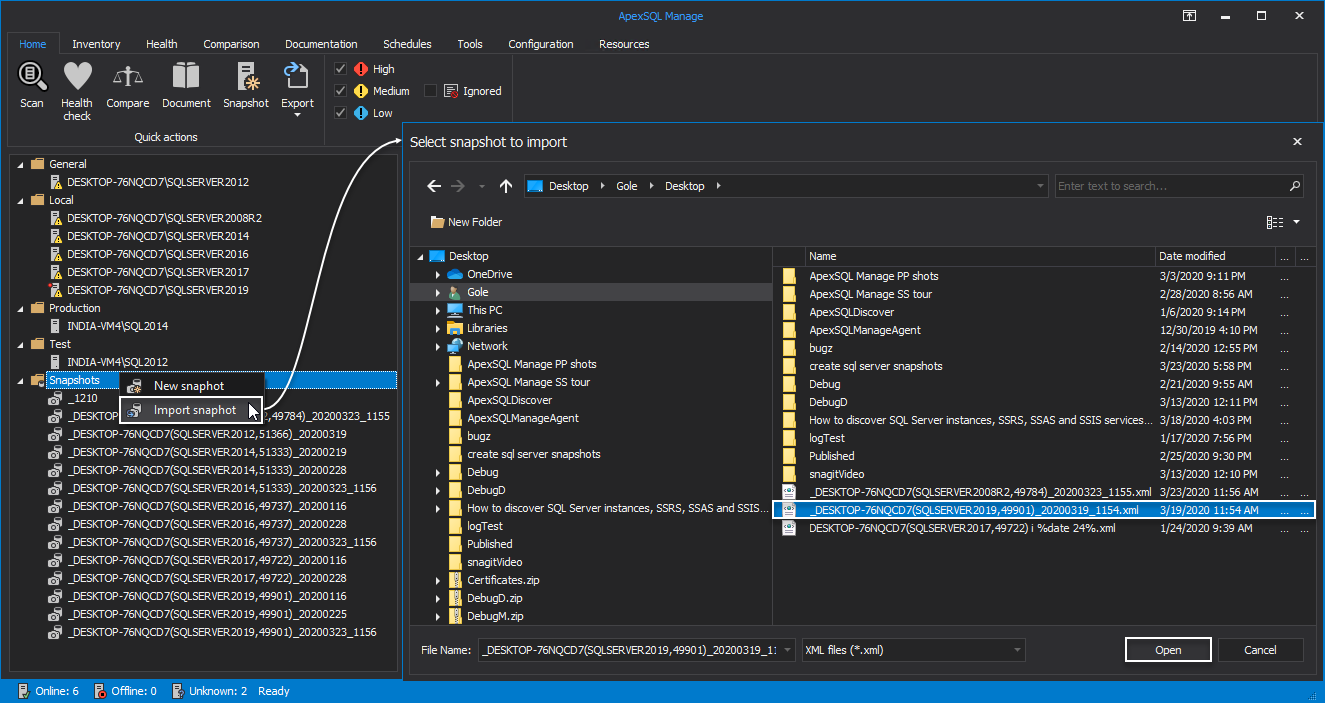Choose Import snapshot from context menu
Viewport: 1325px width, 703px height.
point(195,410)
